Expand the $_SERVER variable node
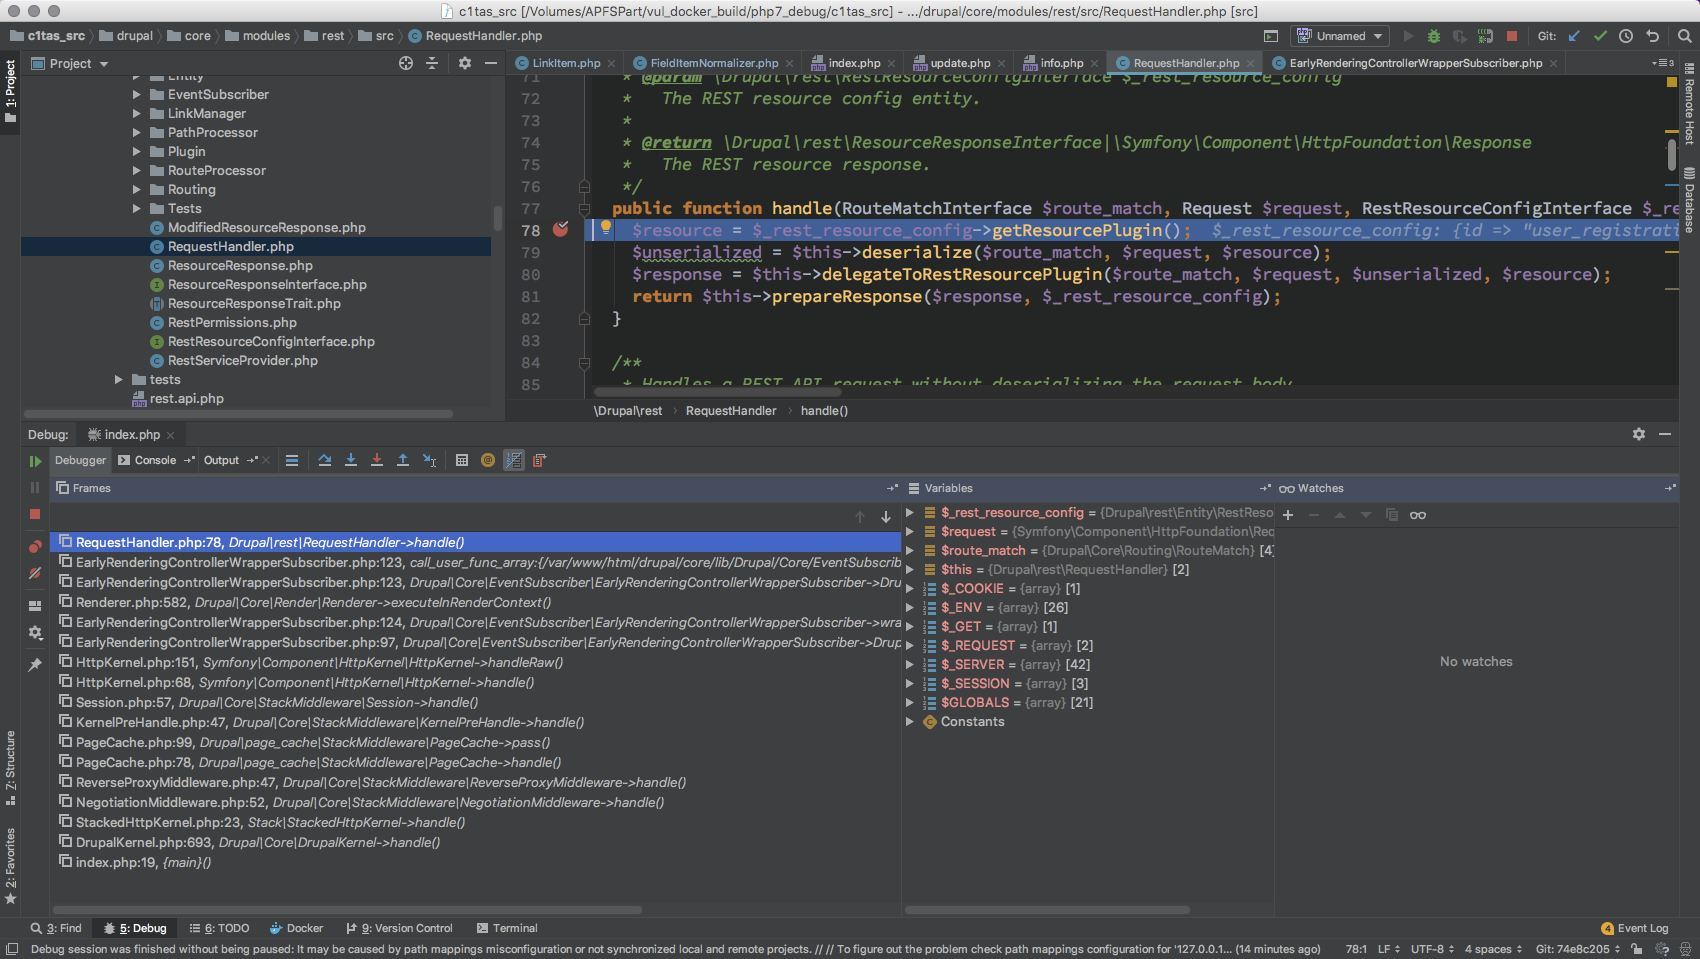Image resolution: width=1700 pixels, height=959 pixels. 910,665
